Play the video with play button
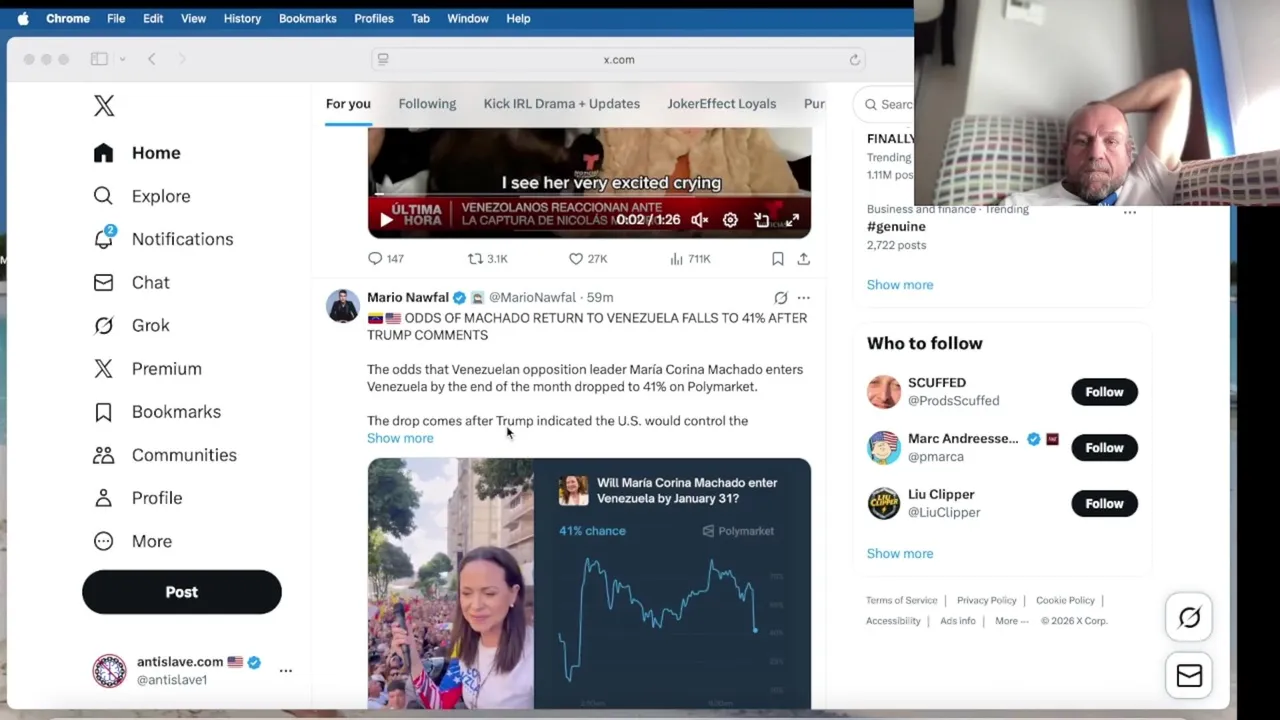 click(386, 220)
